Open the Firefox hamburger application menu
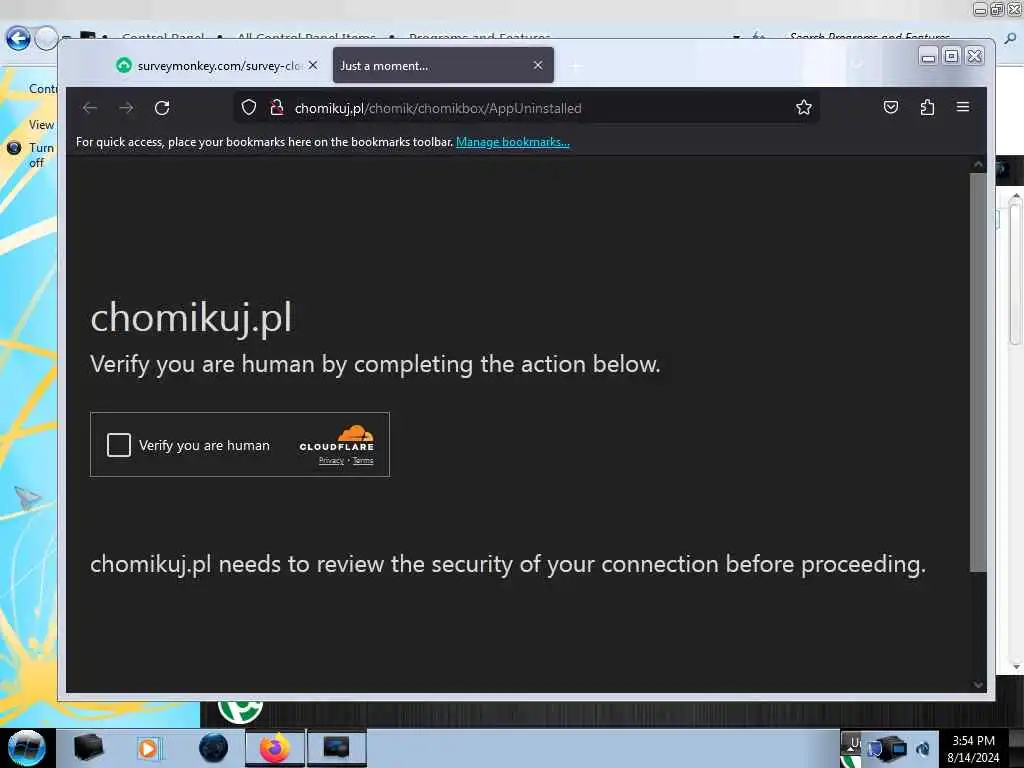Viewport: 1024px width, 768px height. click(963, 107)
